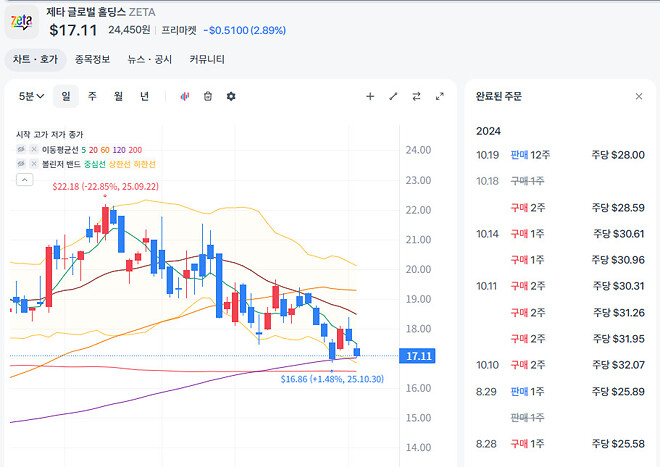The width and height of the screenshot is (660, 467).
Task: Open the 5분 interval dropdown
Action: coord(32,96)
